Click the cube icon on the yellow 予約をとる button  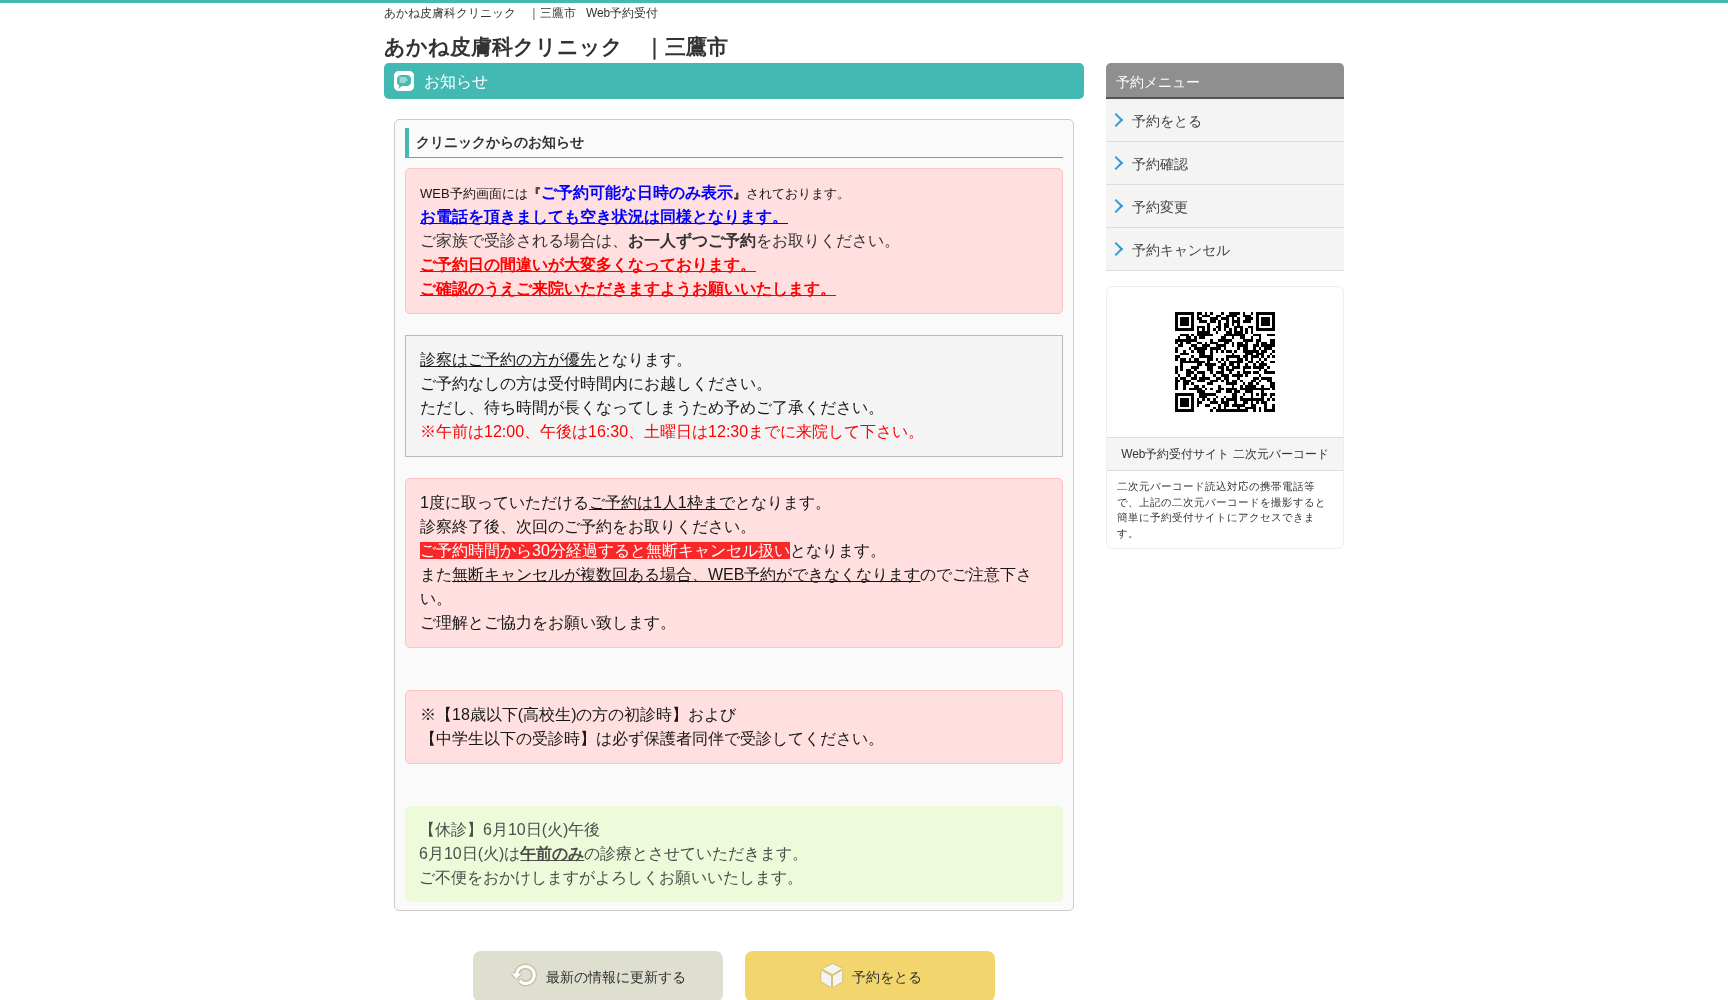(833, 975)
